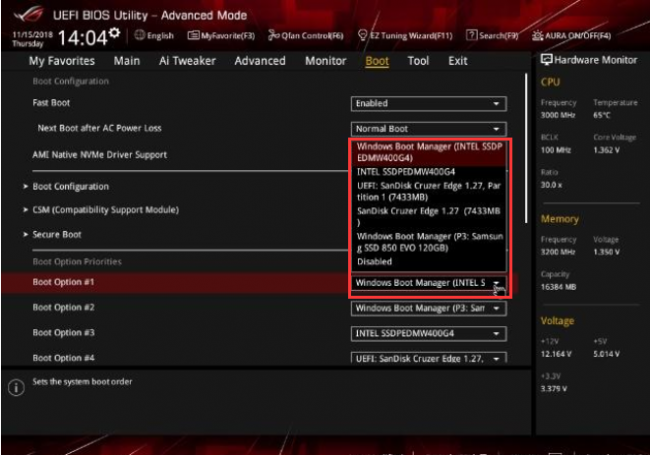
Task: Open Boot Option #2 dropdown
Action: coord(429,308)
